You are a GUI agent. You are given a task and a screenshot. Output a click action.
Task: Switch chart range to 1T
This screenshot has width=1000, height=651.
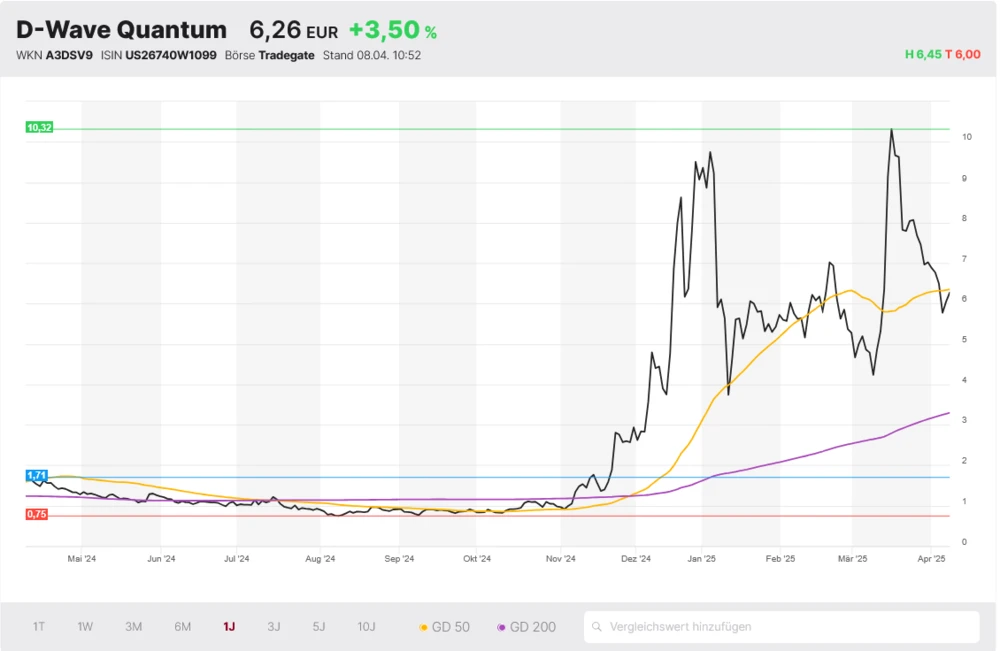[x=39, y=627]
